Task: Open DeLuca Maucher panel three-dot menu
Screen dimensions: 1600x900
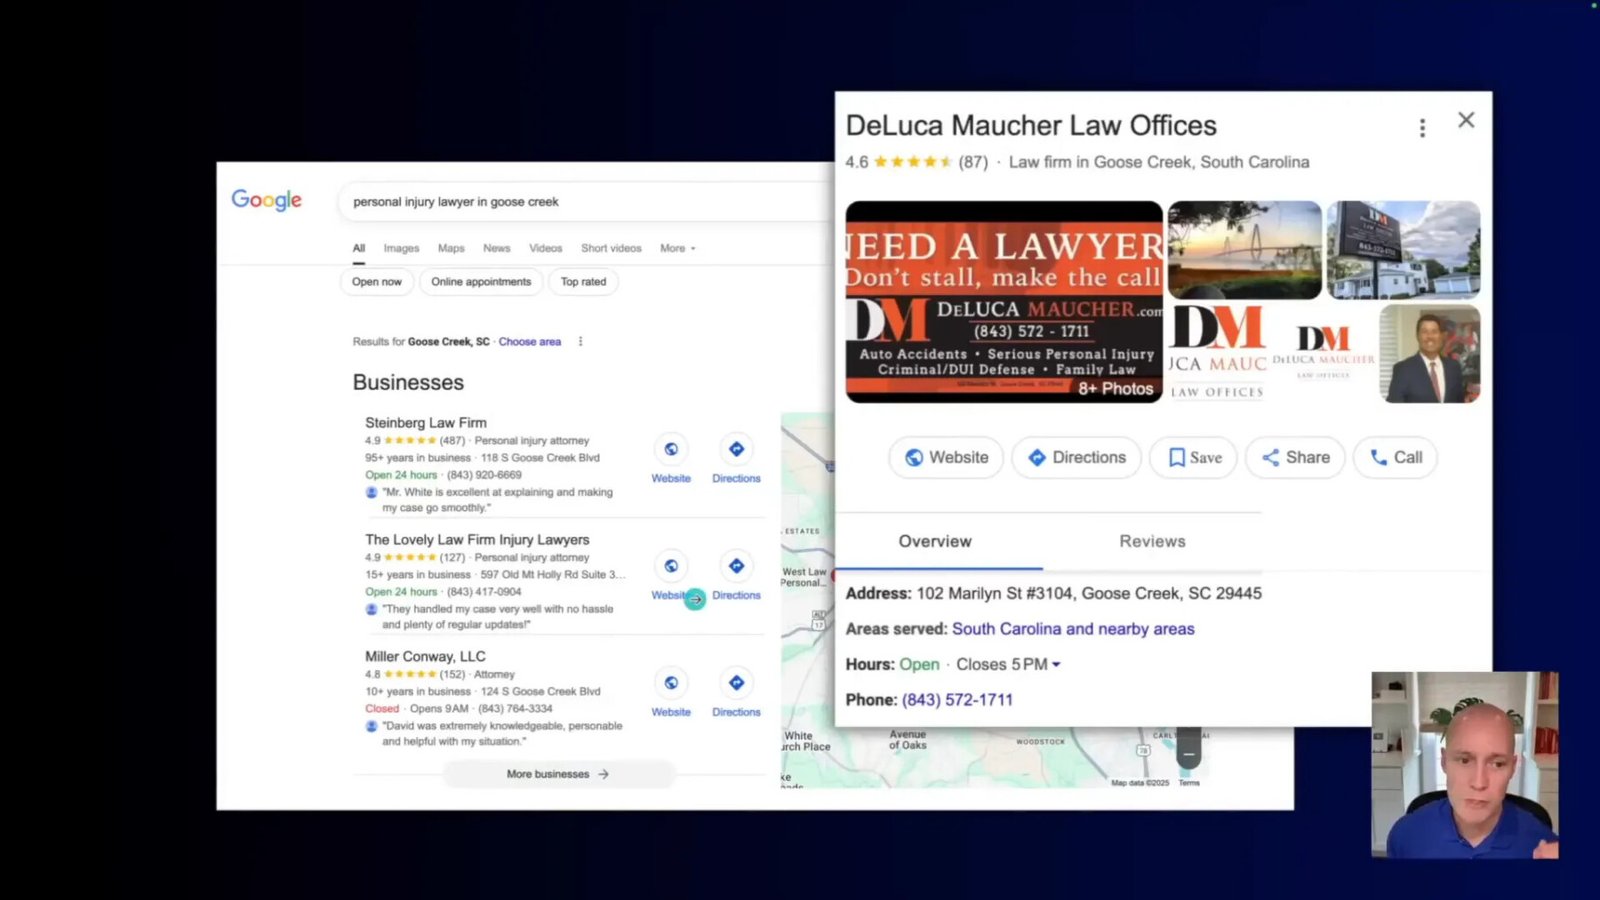Action: (x=1422, y=128)
